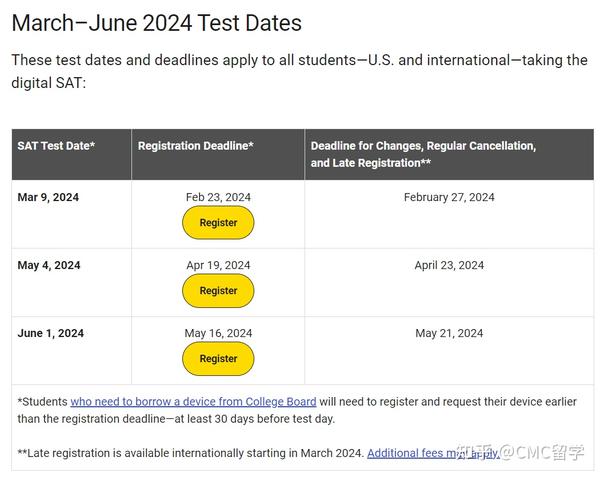Click Register for the June 1 test
Screen dimensions: 600x477
coord(218,359)
